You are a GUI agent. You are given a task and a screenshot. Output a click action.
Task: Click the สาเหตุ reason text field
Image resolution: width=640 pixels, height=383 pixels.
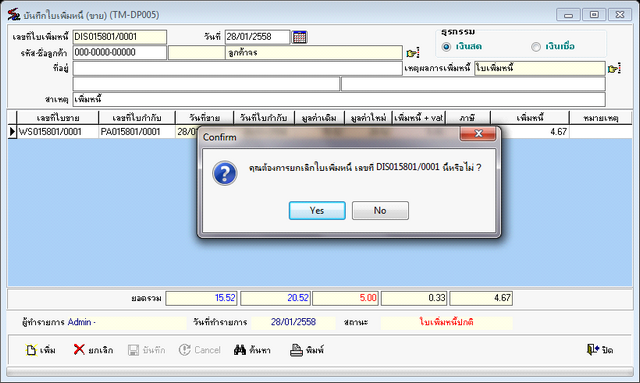point(339,99)
